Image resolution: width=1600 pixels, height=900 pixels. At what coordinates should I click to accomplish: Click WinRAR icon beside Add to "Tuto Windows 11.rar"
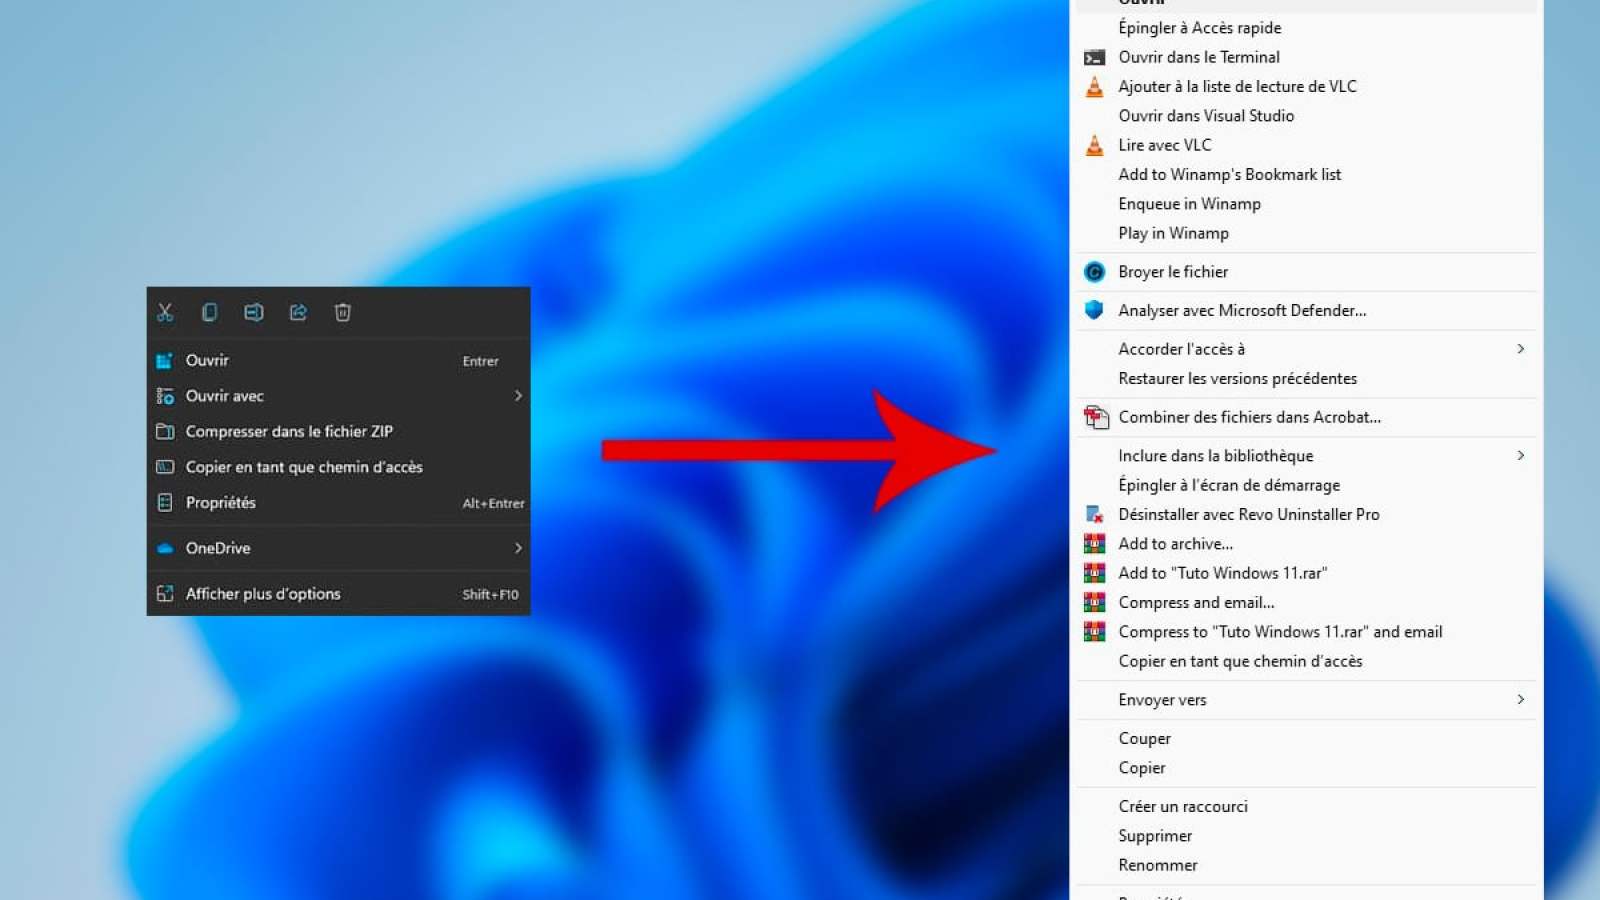(x=1095, y=573)
